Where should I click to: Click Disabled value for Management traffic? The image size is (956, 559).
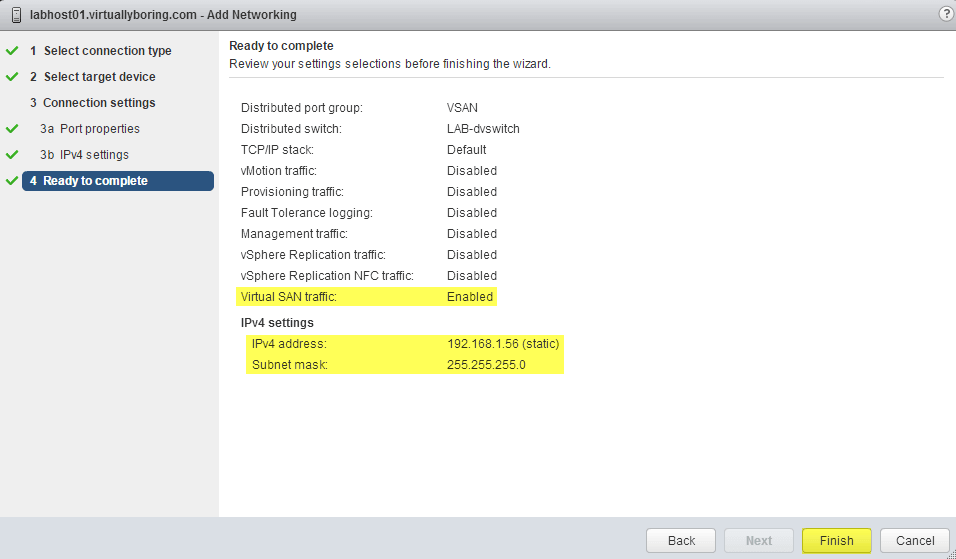point(472,234)
